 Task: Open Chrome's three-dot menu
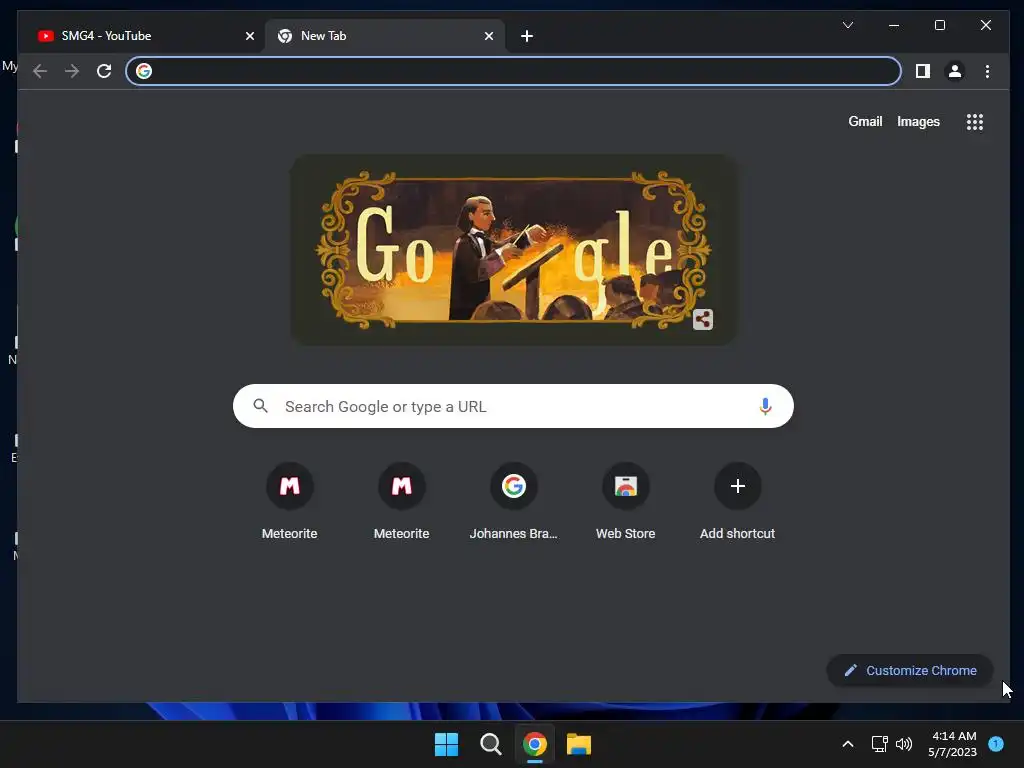click(x=987, y=71)
